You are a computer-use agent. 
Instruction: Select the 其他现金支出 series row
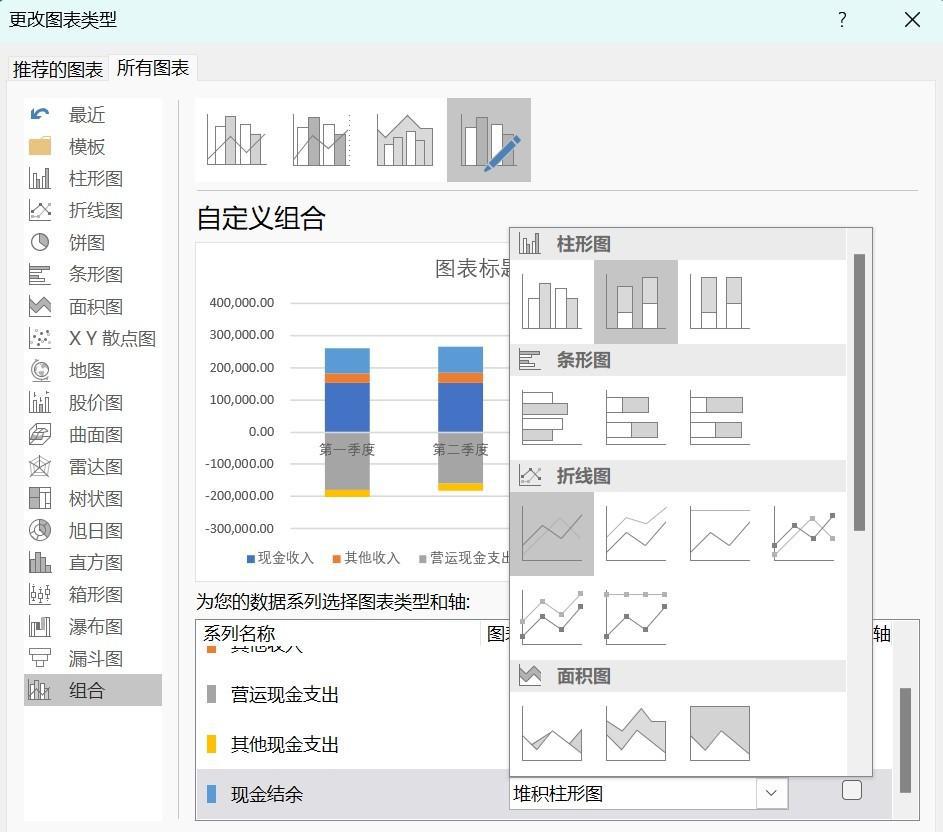352,744
